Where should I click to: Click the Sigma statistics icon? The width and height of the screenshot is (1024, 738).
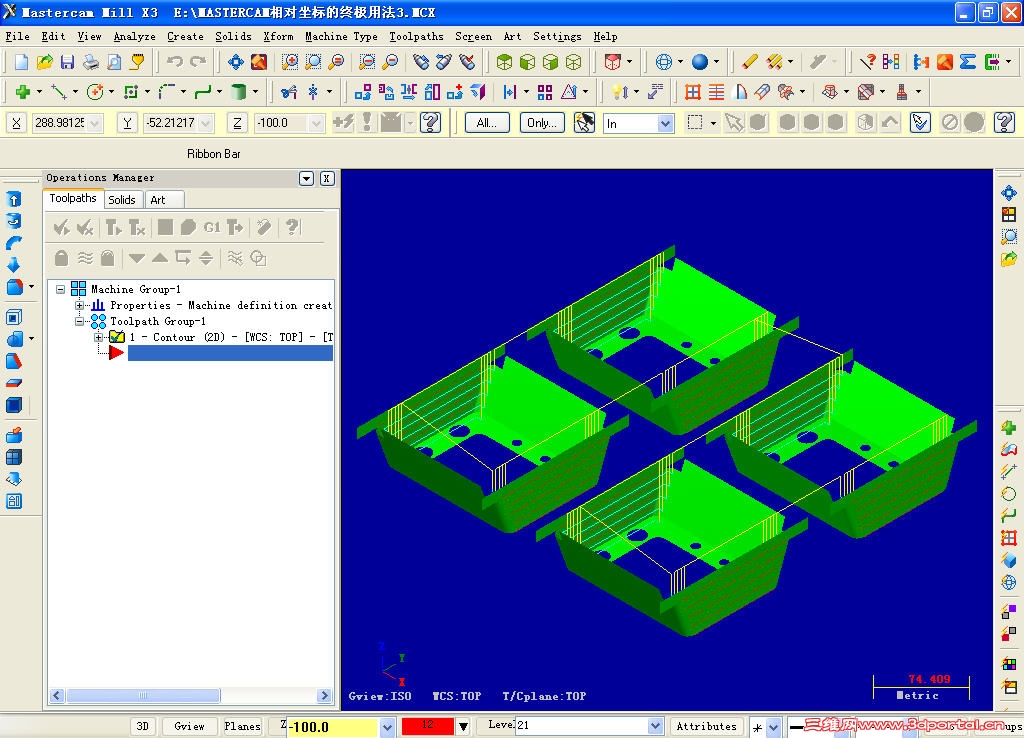pyautogui.click(x=968, y=62)
